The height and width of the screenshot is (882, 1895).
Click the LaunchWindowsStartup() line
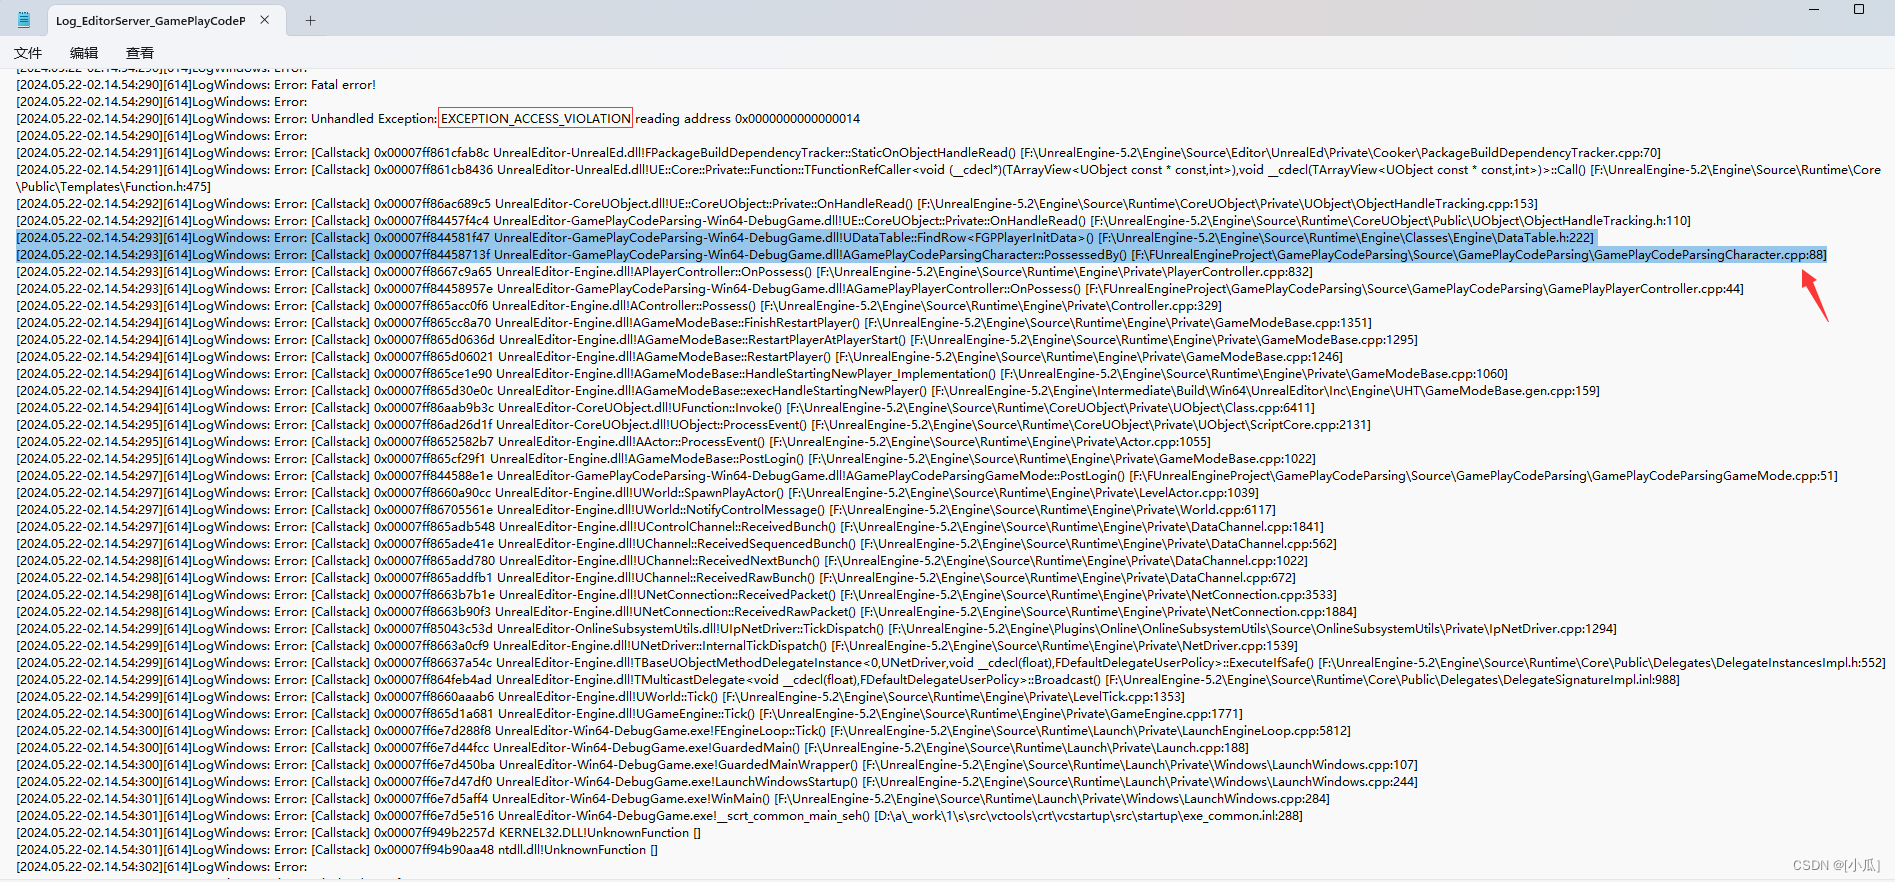point(717,782)
